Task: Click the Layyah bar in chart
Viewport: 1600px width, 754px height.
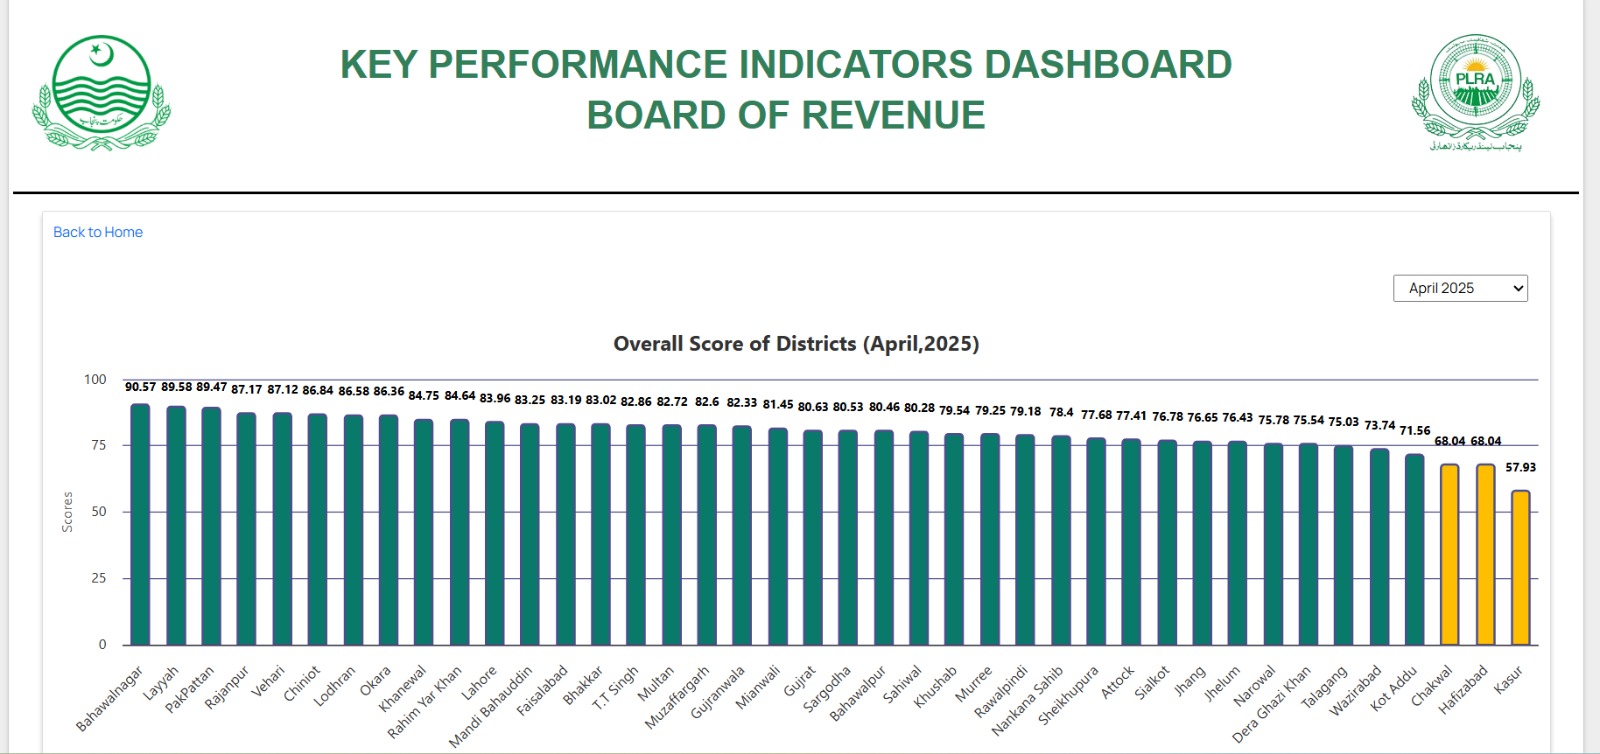Action: tap(176, 526)
